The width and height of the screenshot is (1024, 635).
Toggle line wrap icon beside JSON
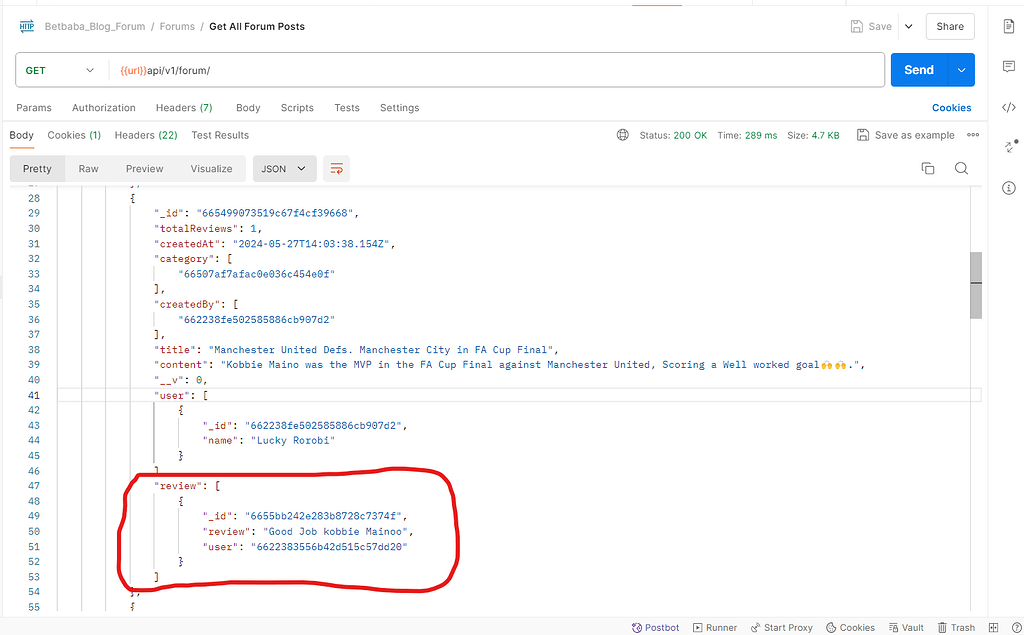coord(337,169)
